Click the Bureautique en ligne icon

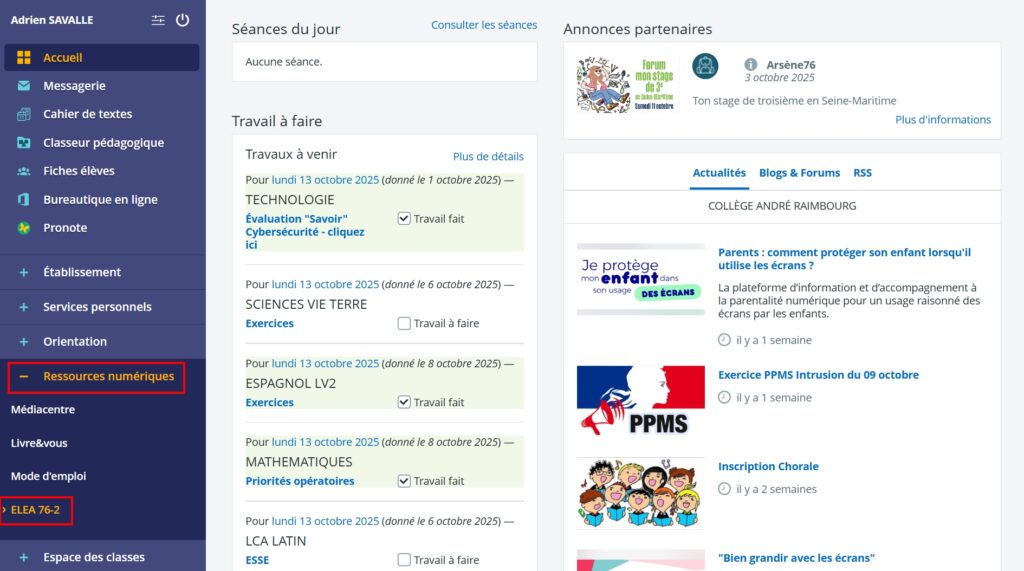tap(24, 200)
